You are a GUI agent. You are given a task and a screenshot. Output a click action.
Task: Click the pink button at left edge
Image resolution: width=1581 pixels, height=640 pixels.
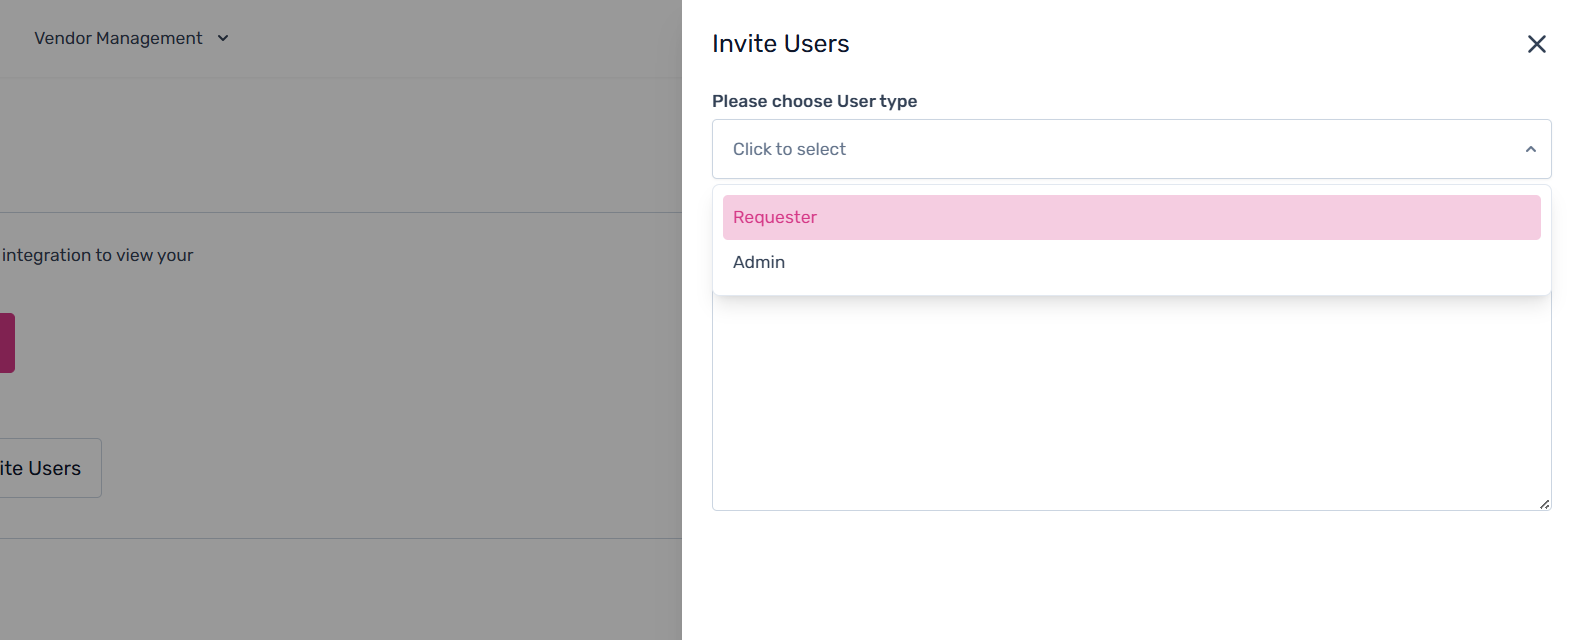[x=6, y=343]
